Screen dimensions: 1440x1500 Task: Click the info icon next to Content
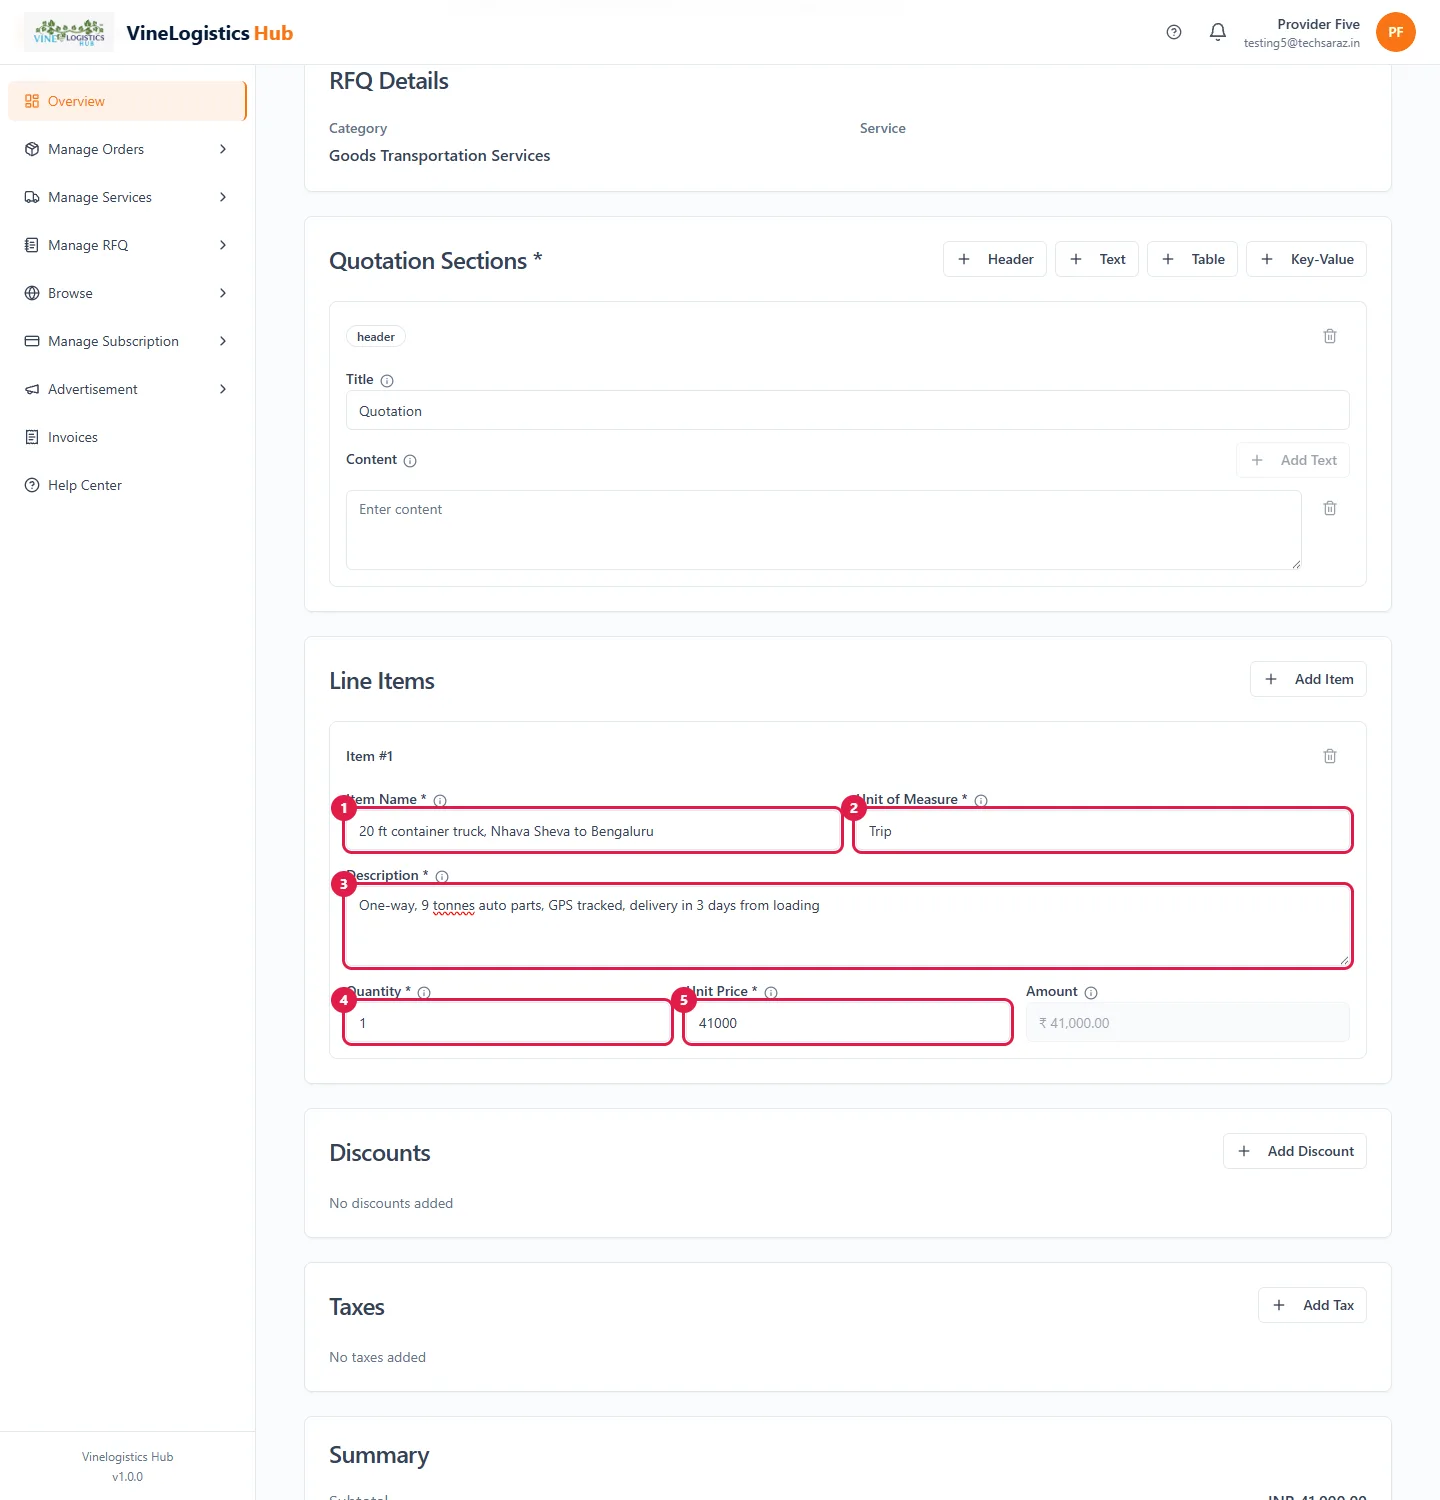click(x=410, y=461)
